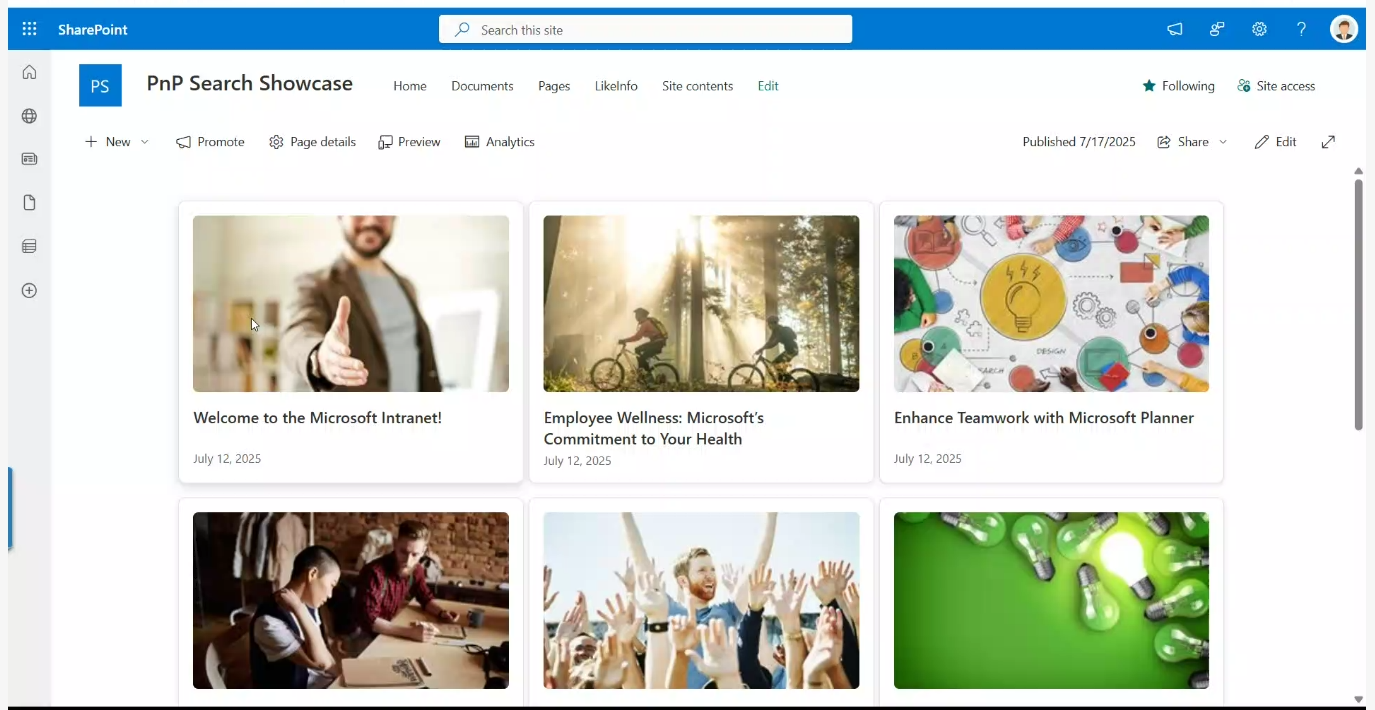The height and width of the screenshot is (710, 1375).
Task: Open the Settings gear icon
Action: coord(1259,29)
